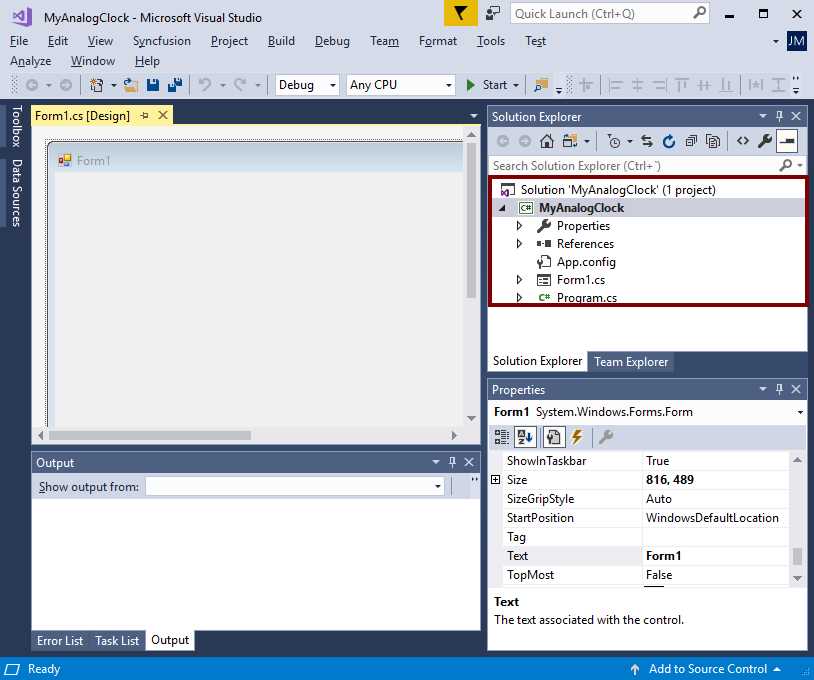
Task: Click the send feedback icon near Quick Launch
Action: click(493, 13)
